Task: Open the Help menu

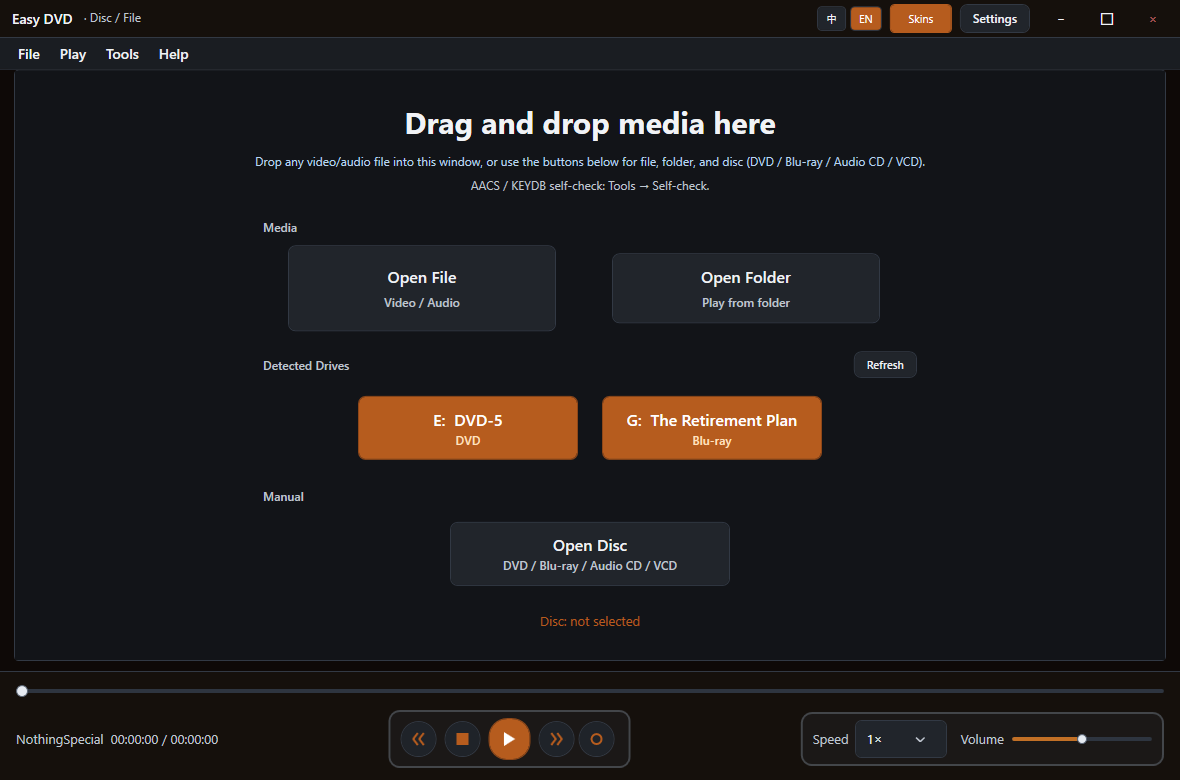Action: pos(173,54)
